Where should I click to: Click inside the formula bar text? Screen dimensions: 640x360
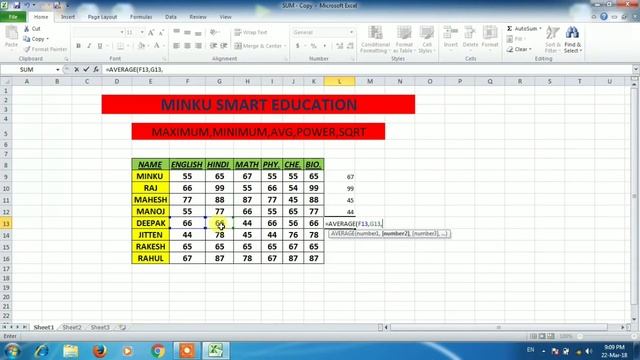[134, 70]
